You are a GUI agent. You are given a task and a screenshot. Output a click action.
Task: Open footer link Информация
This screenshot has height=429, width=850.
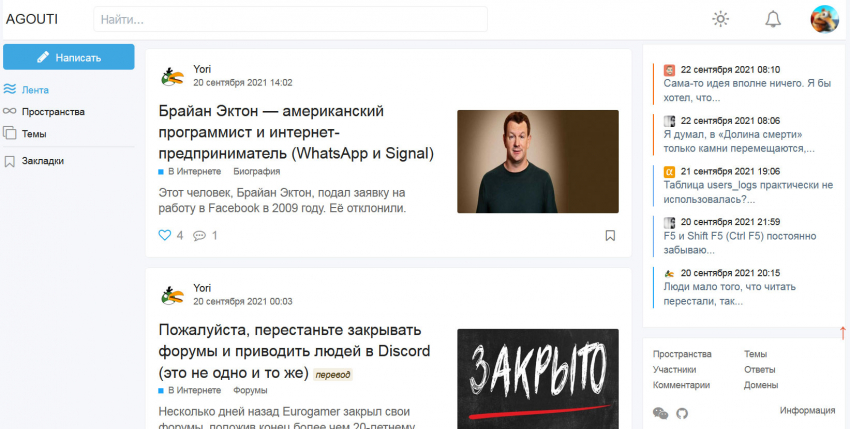click(x=808, y=411)
